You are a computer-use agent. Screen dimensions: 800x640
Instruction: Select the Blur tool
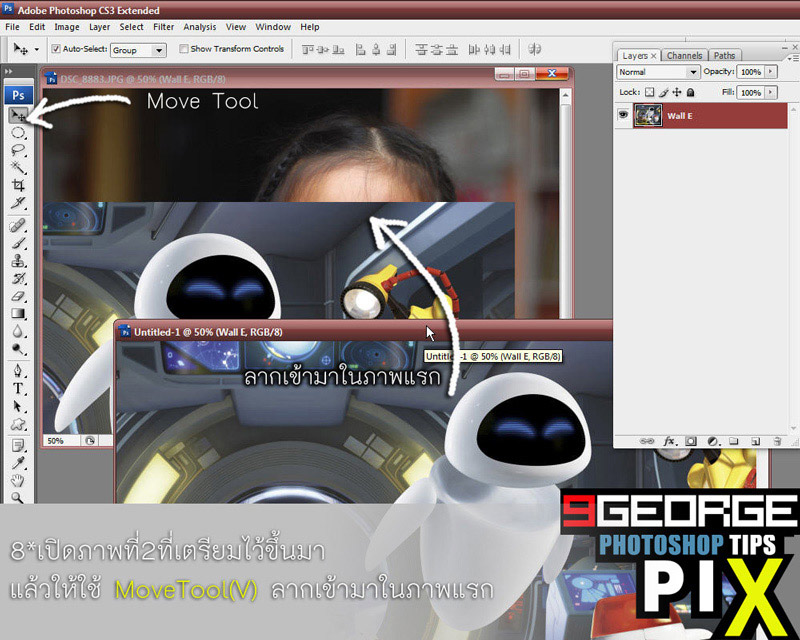click(18, 331)
